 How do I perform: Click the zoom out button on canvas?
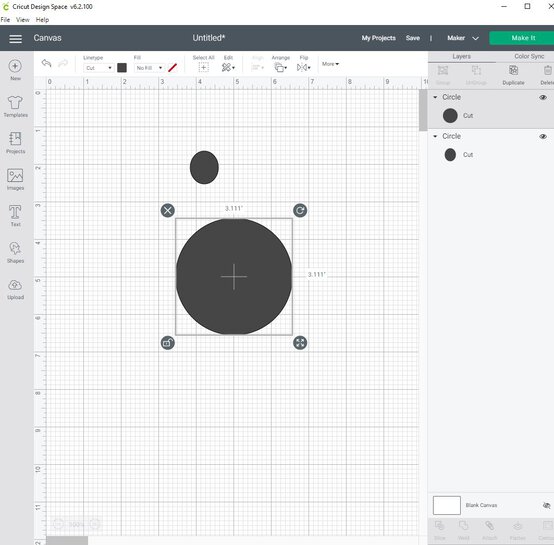point(58,525)
